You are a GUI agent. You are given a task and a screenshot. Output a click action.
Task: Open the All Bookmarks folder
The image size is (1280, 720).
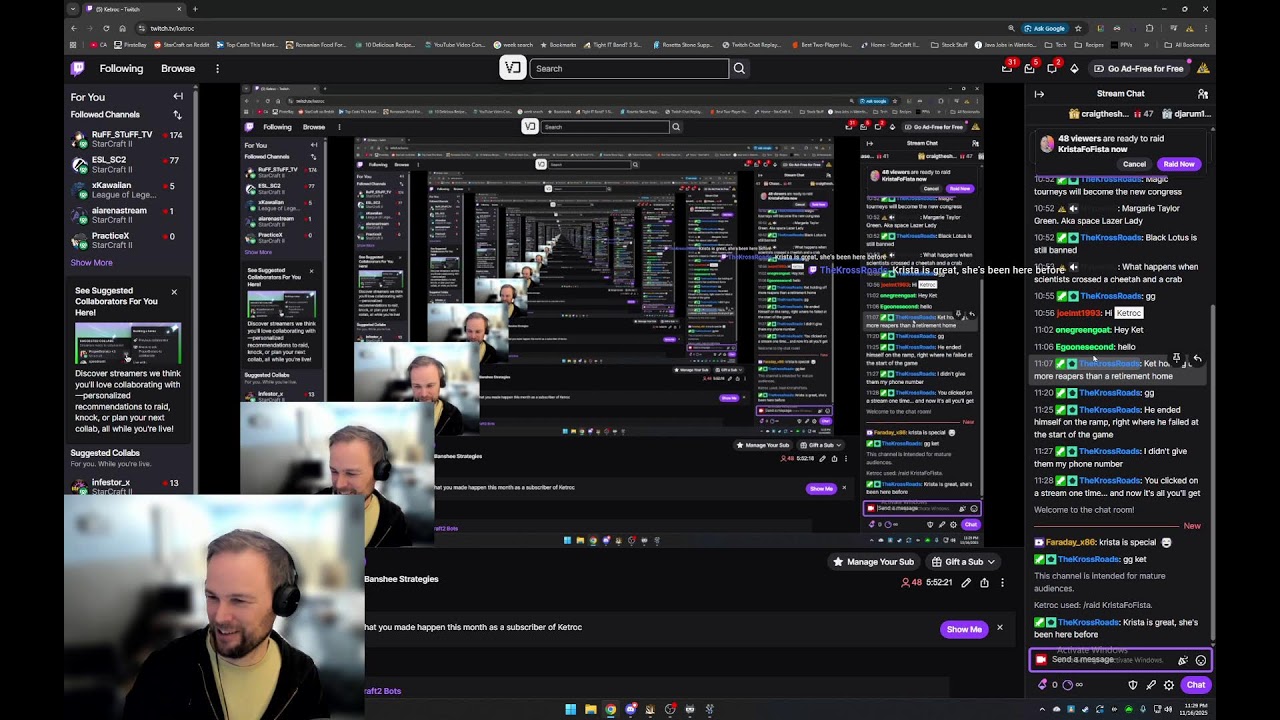click(x=1187, y=45)
